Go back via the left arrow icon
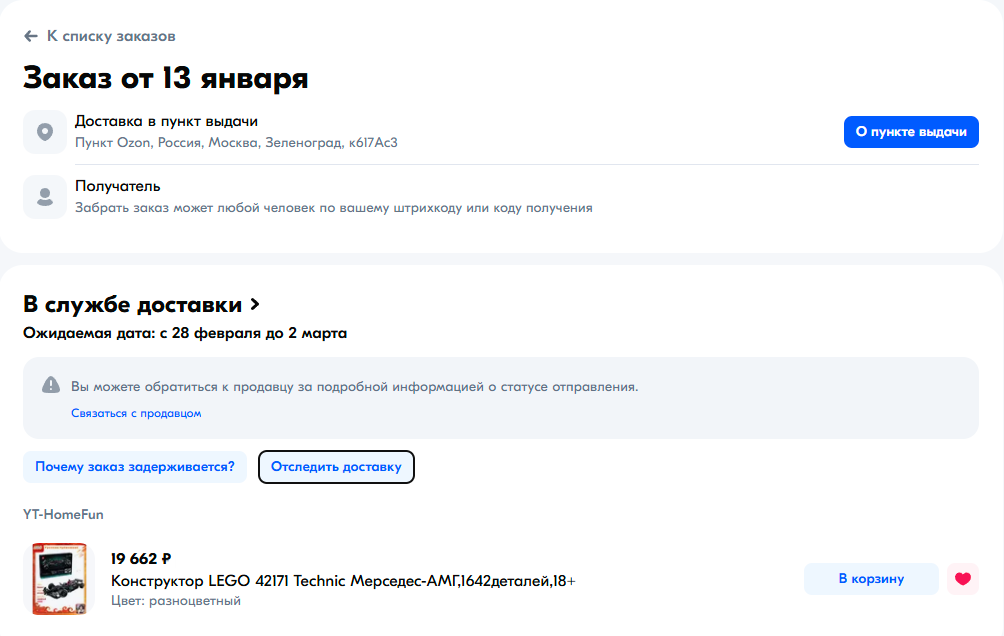Screen dimensions: 1004x636 coord(31,37)
